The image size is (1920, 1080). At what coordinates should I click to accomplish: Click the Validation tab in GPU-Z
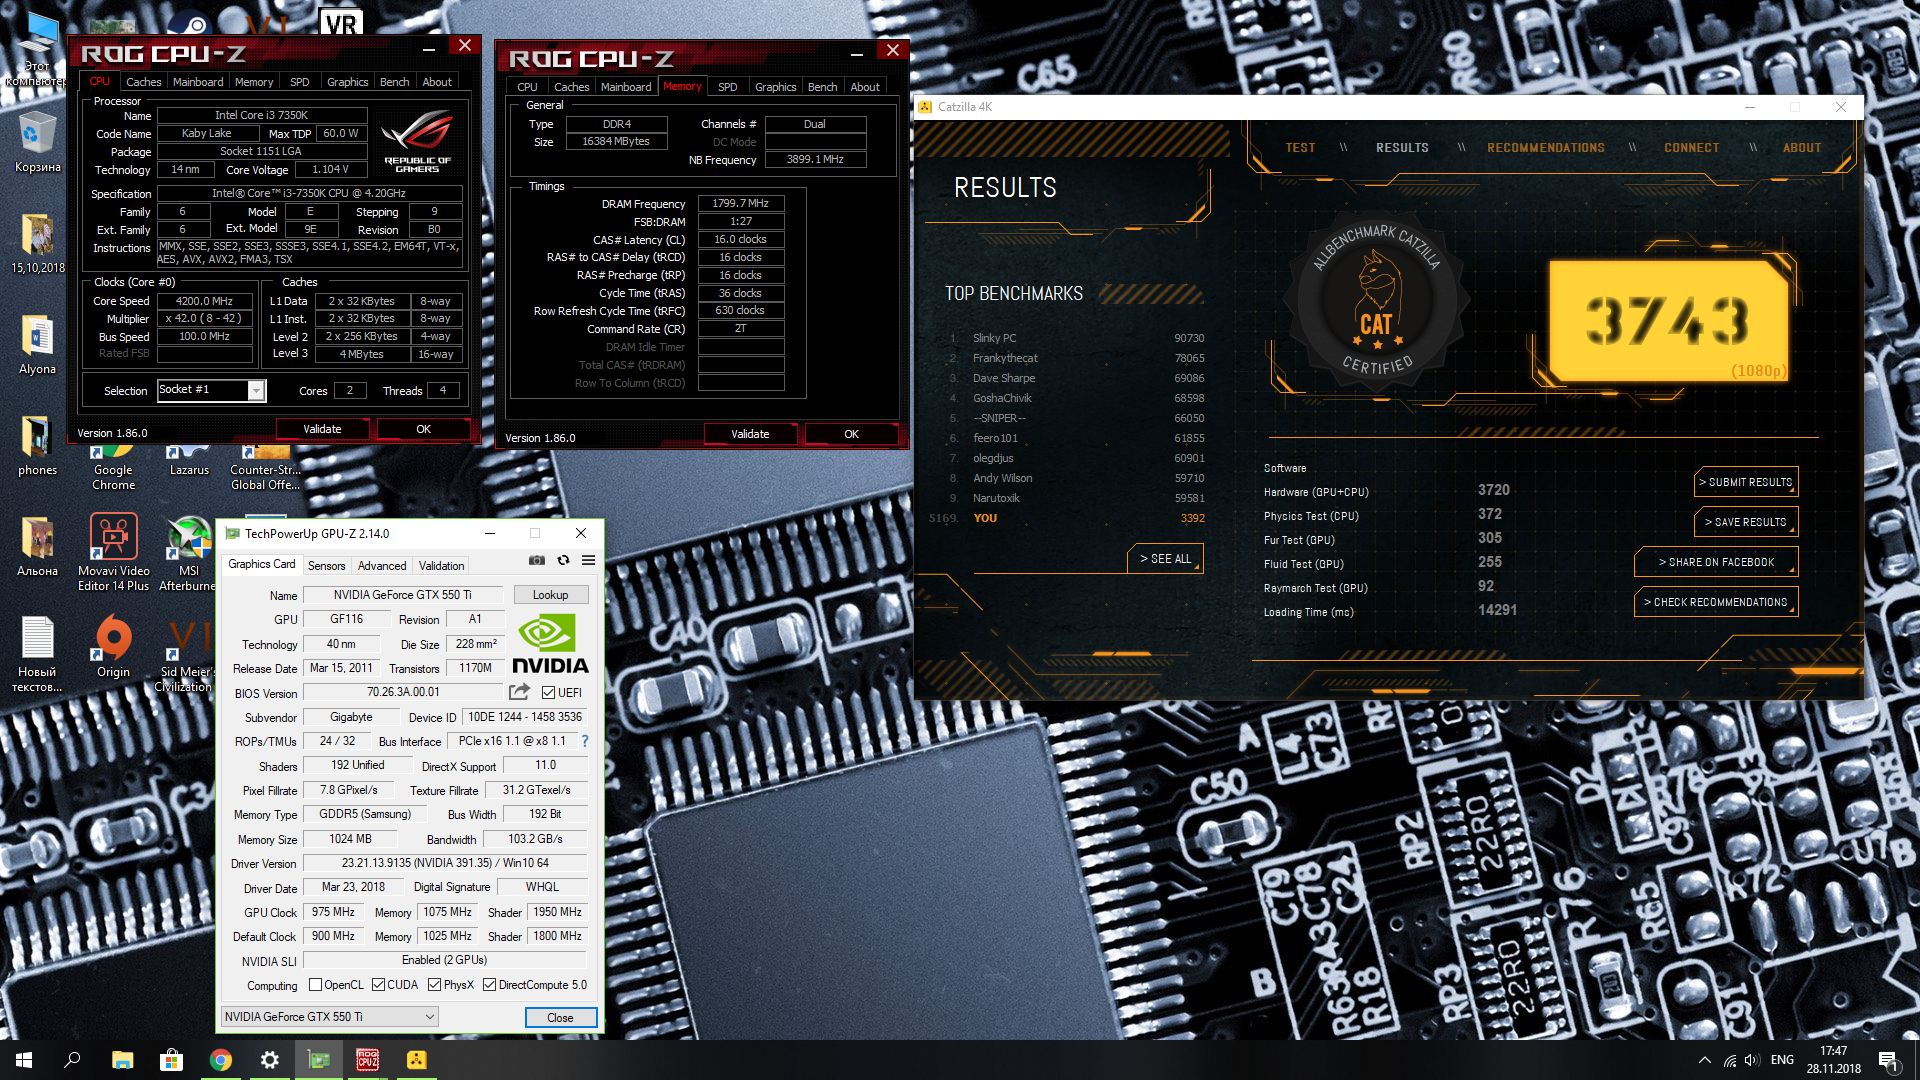[x=441, y=566]
